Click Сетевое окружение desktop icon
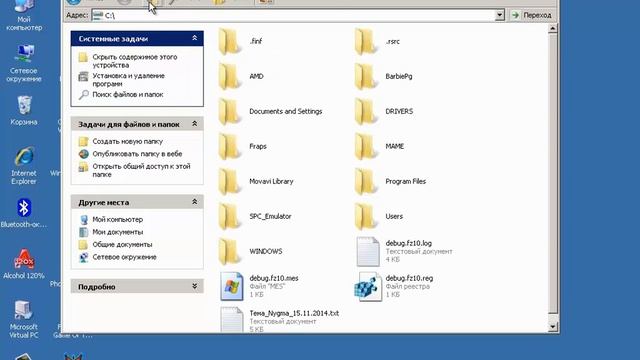Image resolution: width=640 pixels, height=360 pixels. click(x=24, y=63)
